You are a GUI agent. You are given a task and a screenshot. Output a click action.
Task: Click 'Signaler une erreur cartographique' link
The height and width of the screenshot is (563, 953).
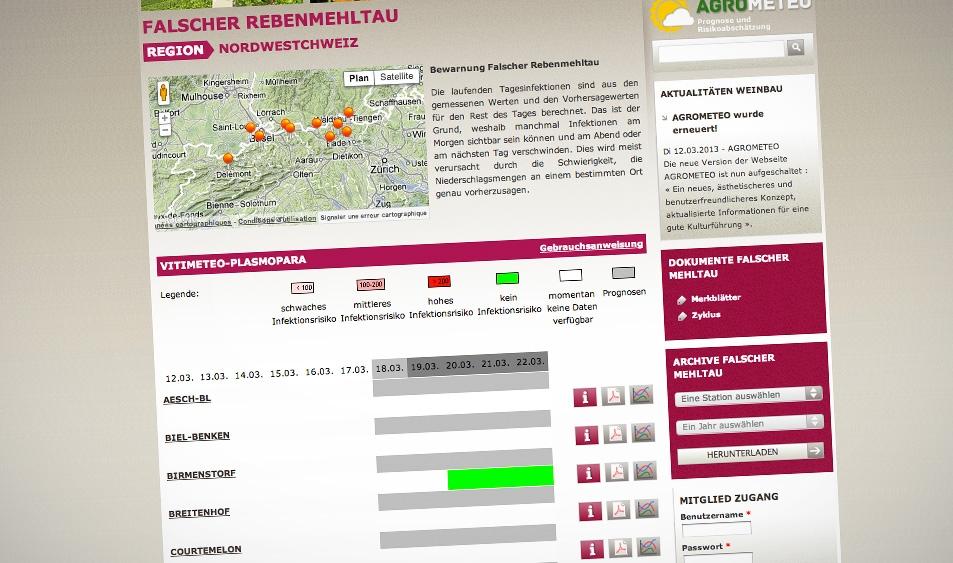pyautogui.click(x=373, y=216)
